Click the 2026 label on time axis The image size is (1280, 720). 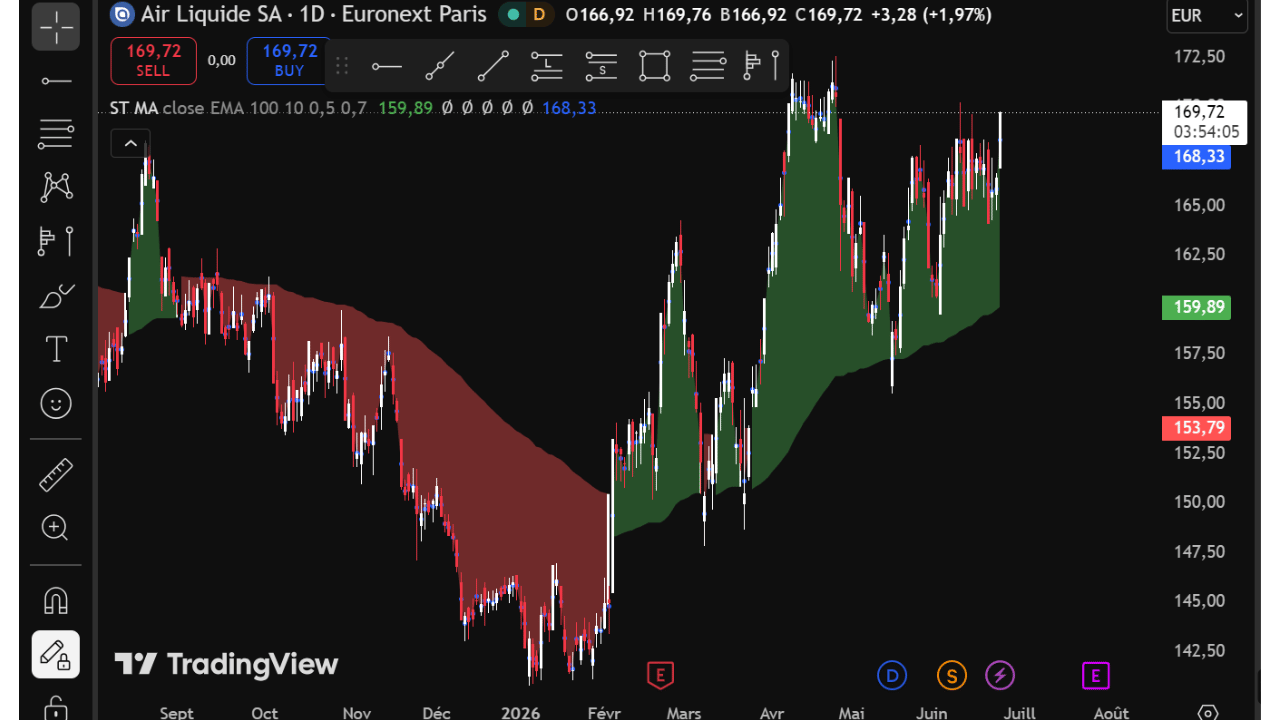pyautogui.click(x=520, y=713)
